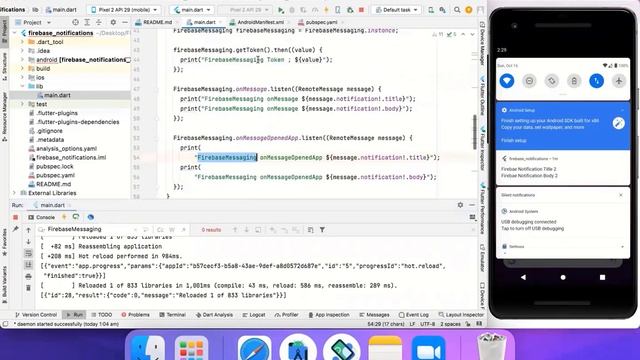Open the Terminal tool window tab
The width and height of the screenshot is (640, 360).
pos(173,315)
